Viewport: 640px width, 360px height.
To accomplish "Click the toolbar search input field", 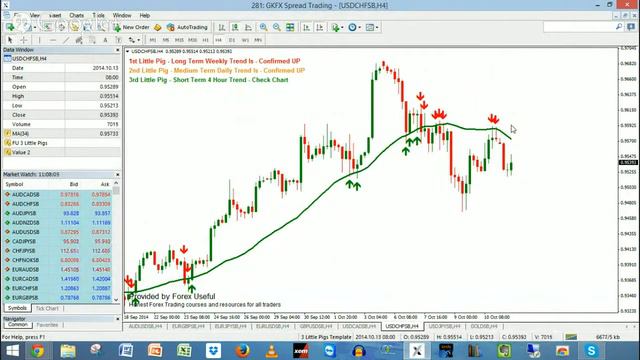I will click(580, 27).
